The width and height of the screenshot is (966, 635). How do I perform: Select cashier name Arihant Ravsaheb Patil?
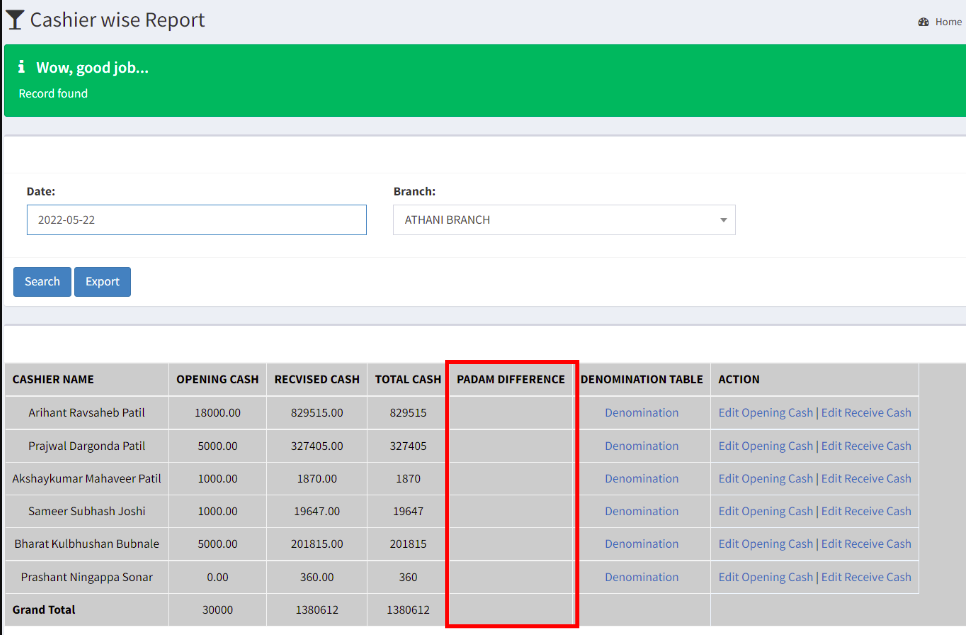[87, 413]
